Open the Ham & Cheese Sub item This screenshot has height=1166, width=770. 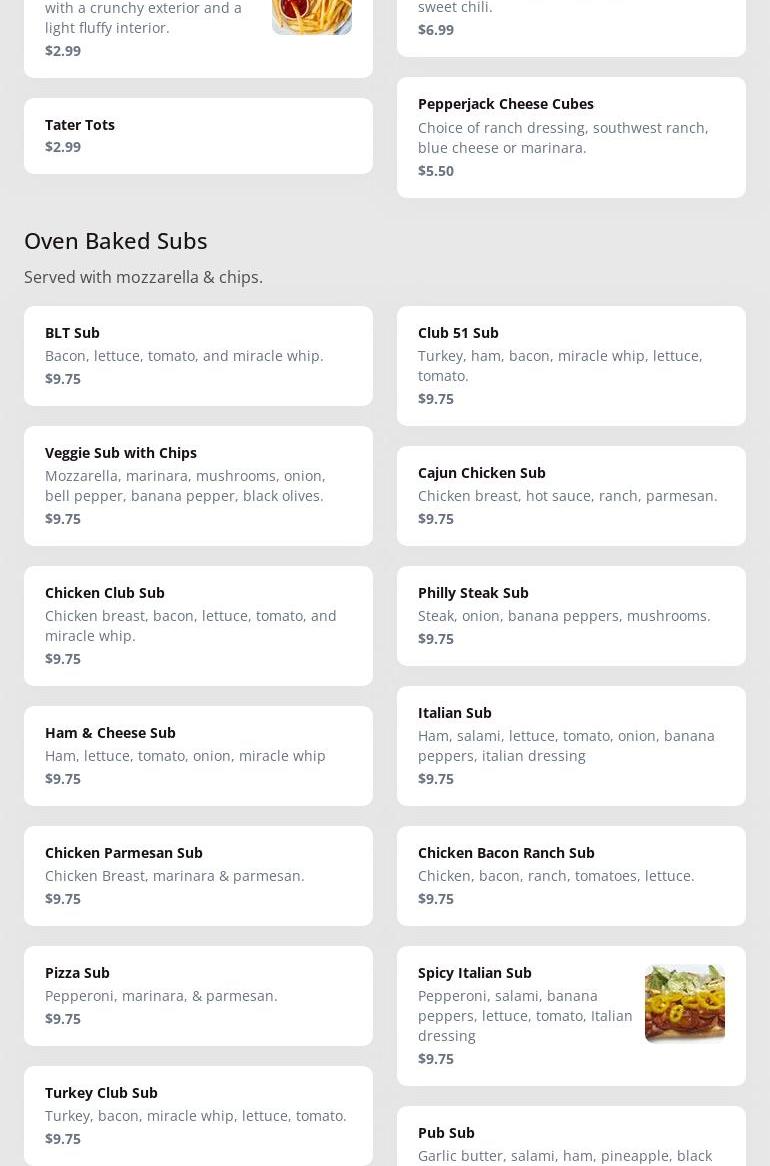(198, 755)
